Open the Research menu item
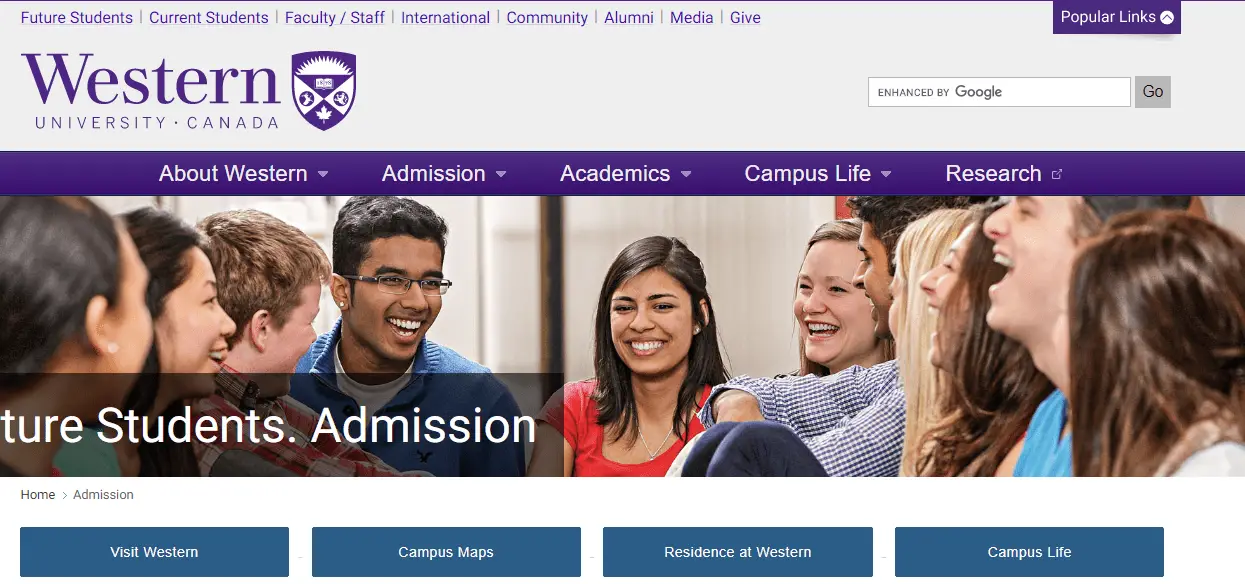 [x=993, y=174]
